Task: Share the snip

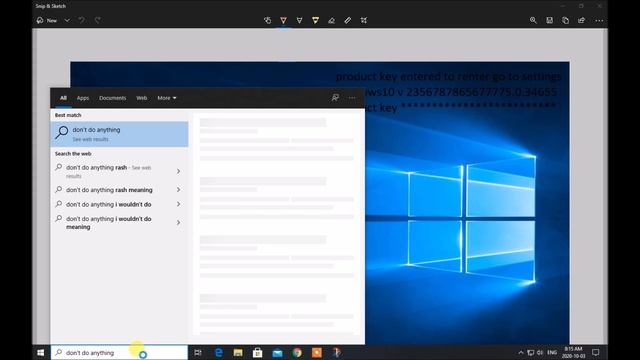Action: pyautogui.click(x=581, y=20)
